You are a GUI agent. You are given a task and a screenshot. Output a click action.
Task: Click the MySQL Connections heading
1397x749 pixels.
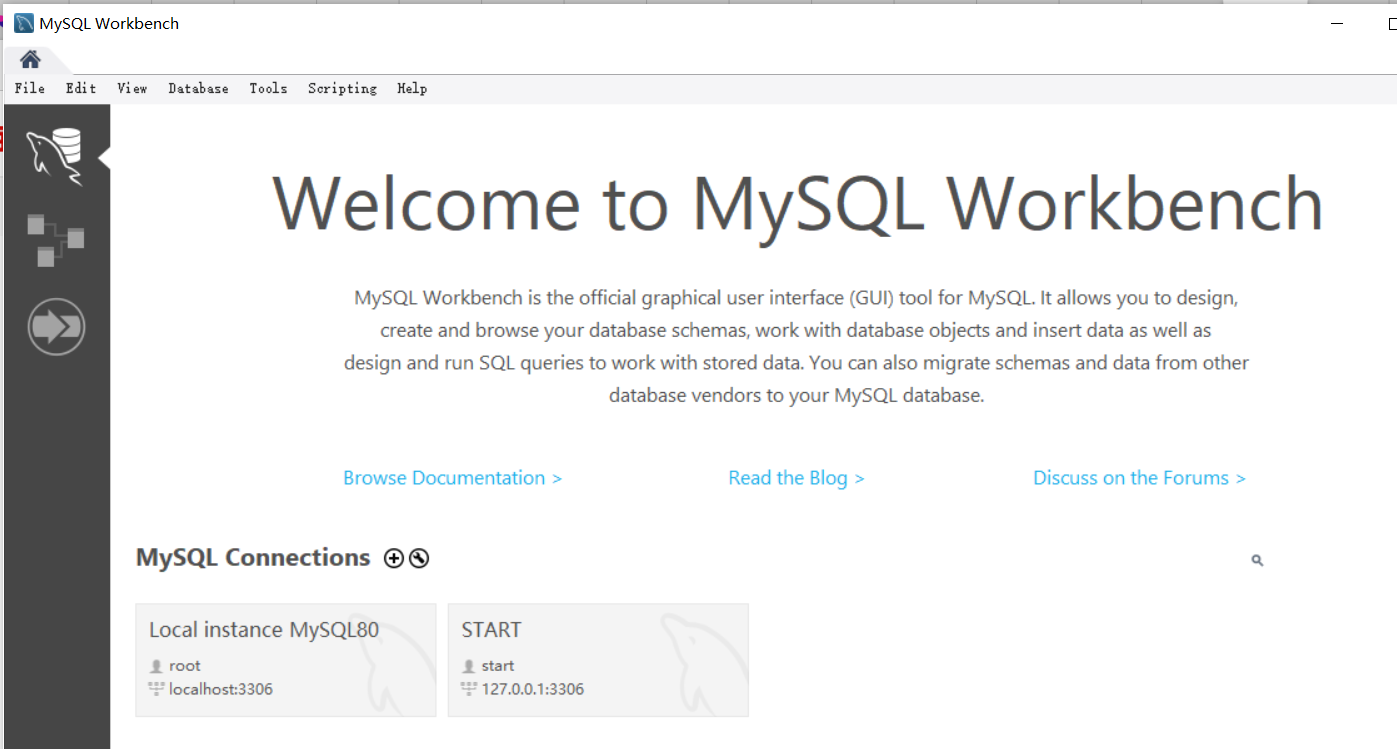tap(253, 558)
